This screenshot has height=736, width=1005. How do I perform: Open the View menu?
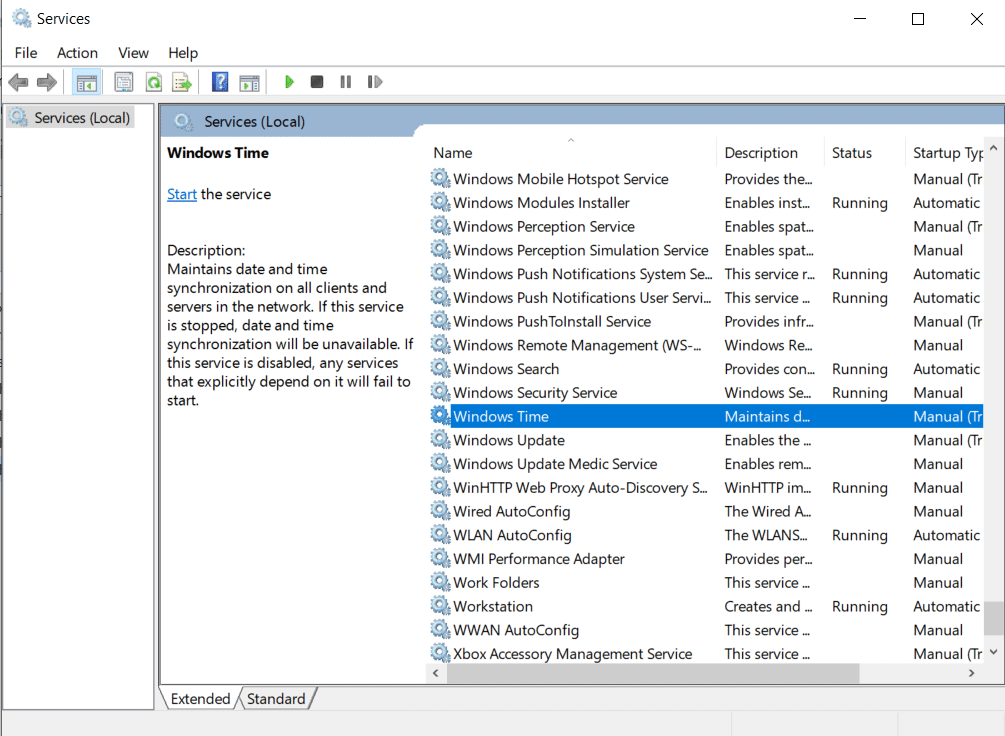(133, 53)
